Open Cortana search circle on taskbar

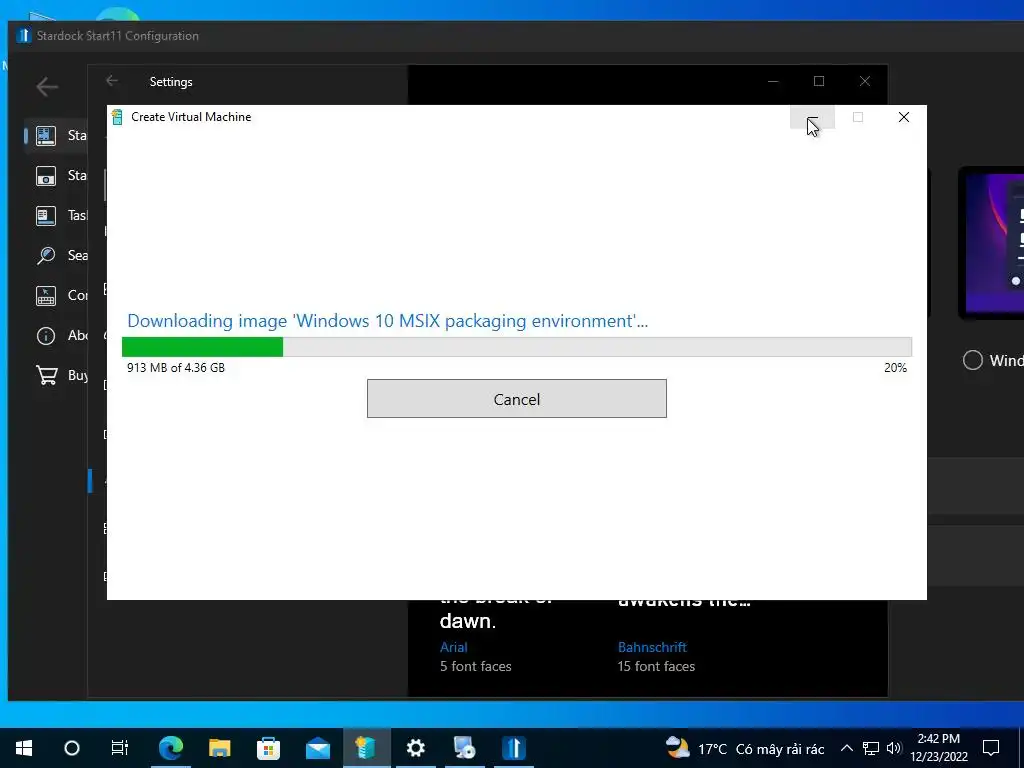click(72, 748)
